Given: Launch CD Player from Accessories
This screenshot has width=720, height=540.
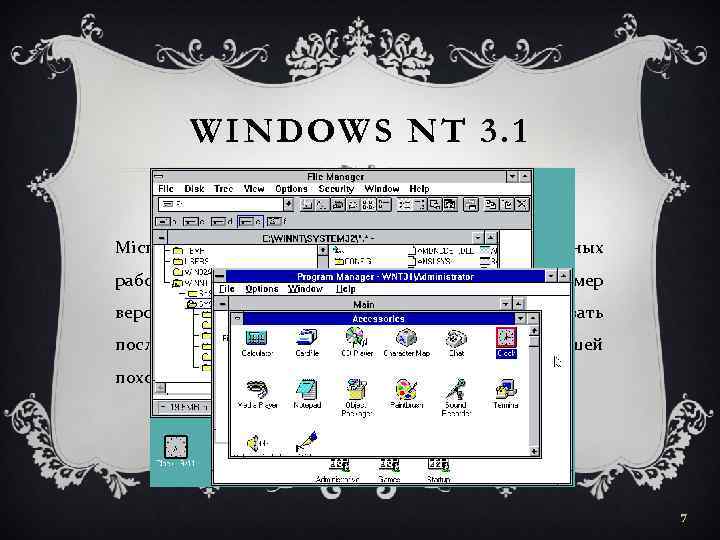Looking at the screenshot, I should tap(357, 343).
